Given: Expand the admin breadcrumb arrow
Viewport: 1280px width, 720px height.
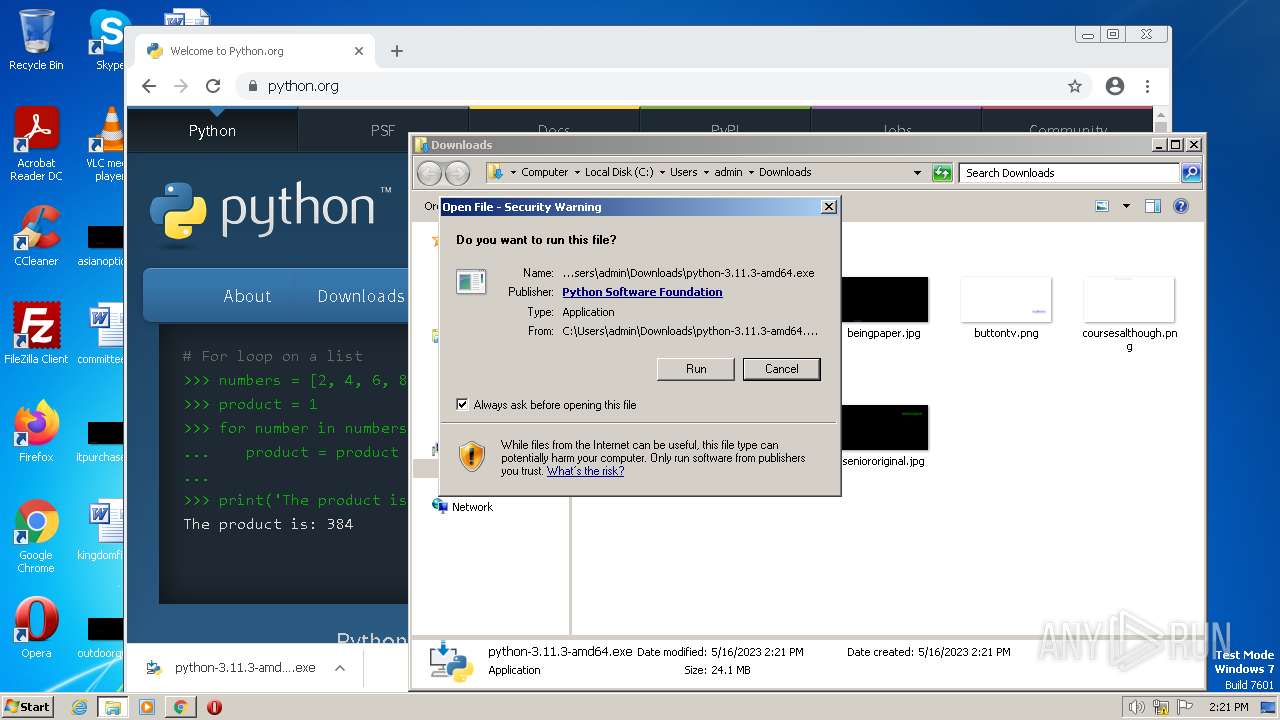Looking at the screenshot, I should [751, 173].
